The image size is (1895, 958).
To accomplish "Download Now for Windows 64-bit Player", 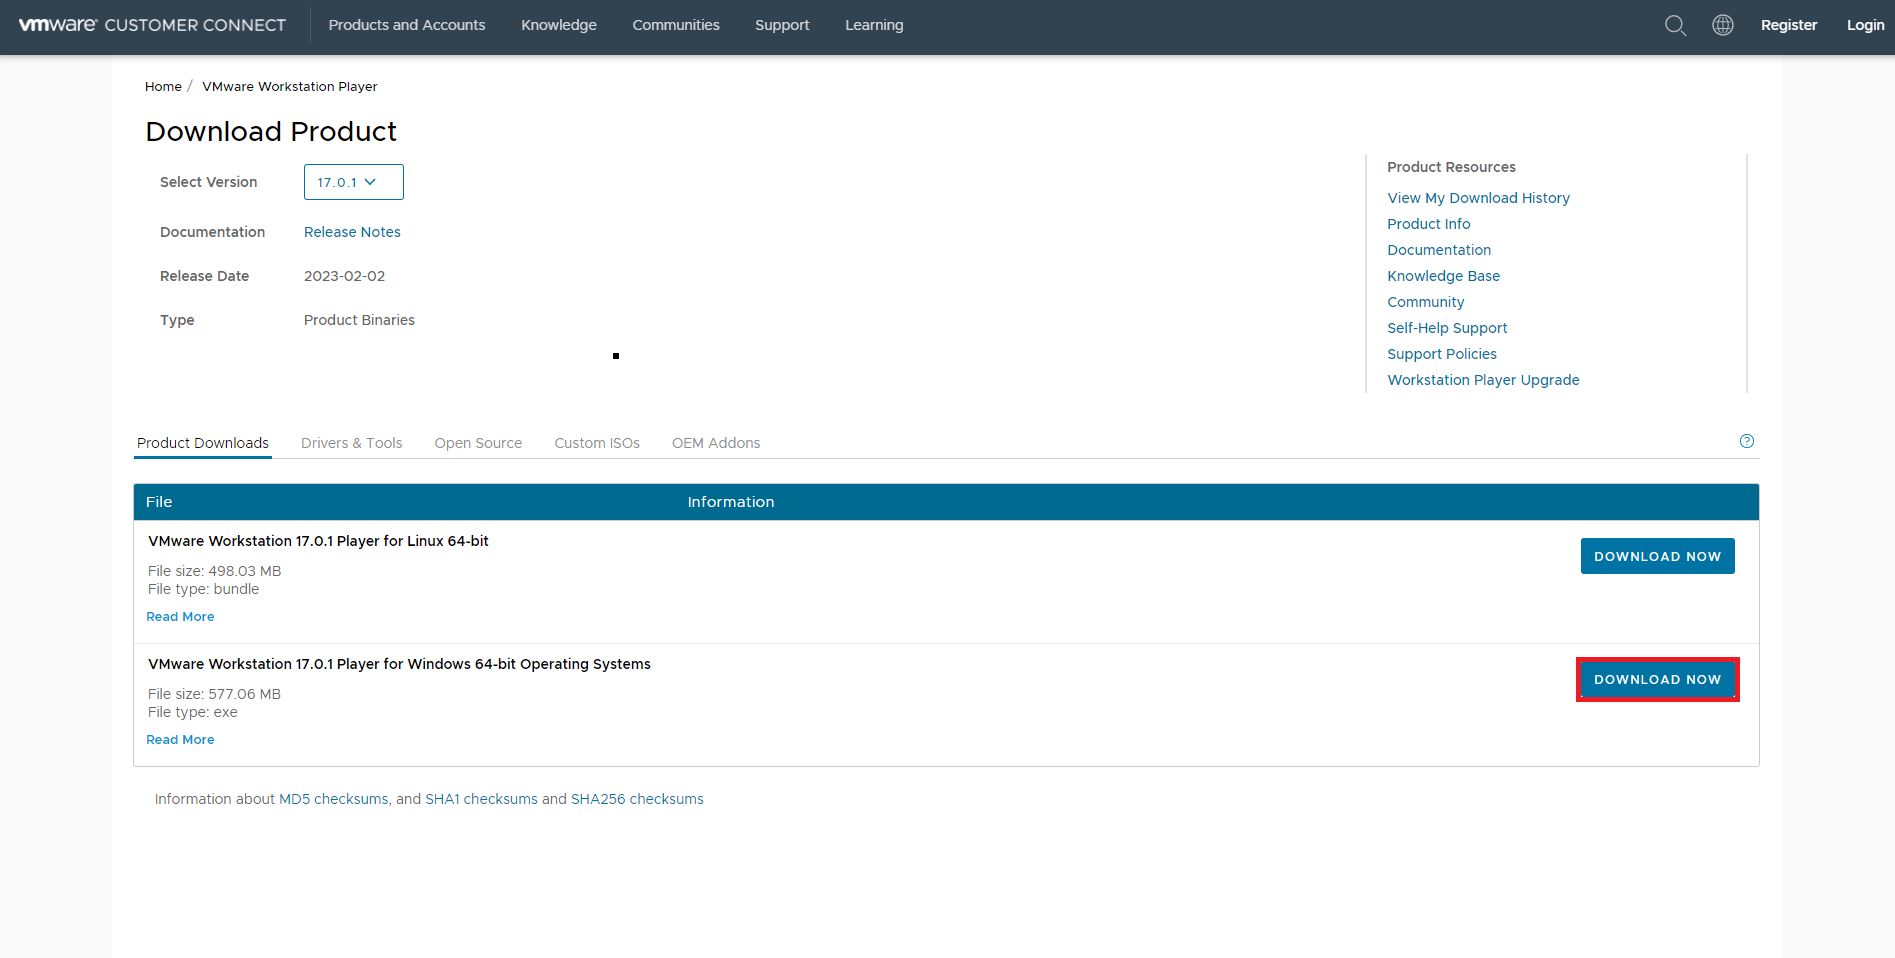I will pos(1657,679).
